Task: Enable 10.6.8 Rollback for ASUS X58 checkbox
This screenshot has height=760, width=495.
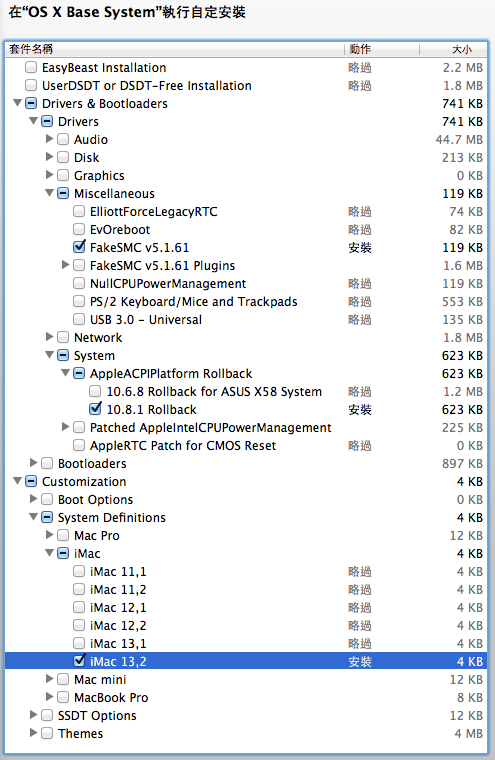Action: (x=95, y=391)
